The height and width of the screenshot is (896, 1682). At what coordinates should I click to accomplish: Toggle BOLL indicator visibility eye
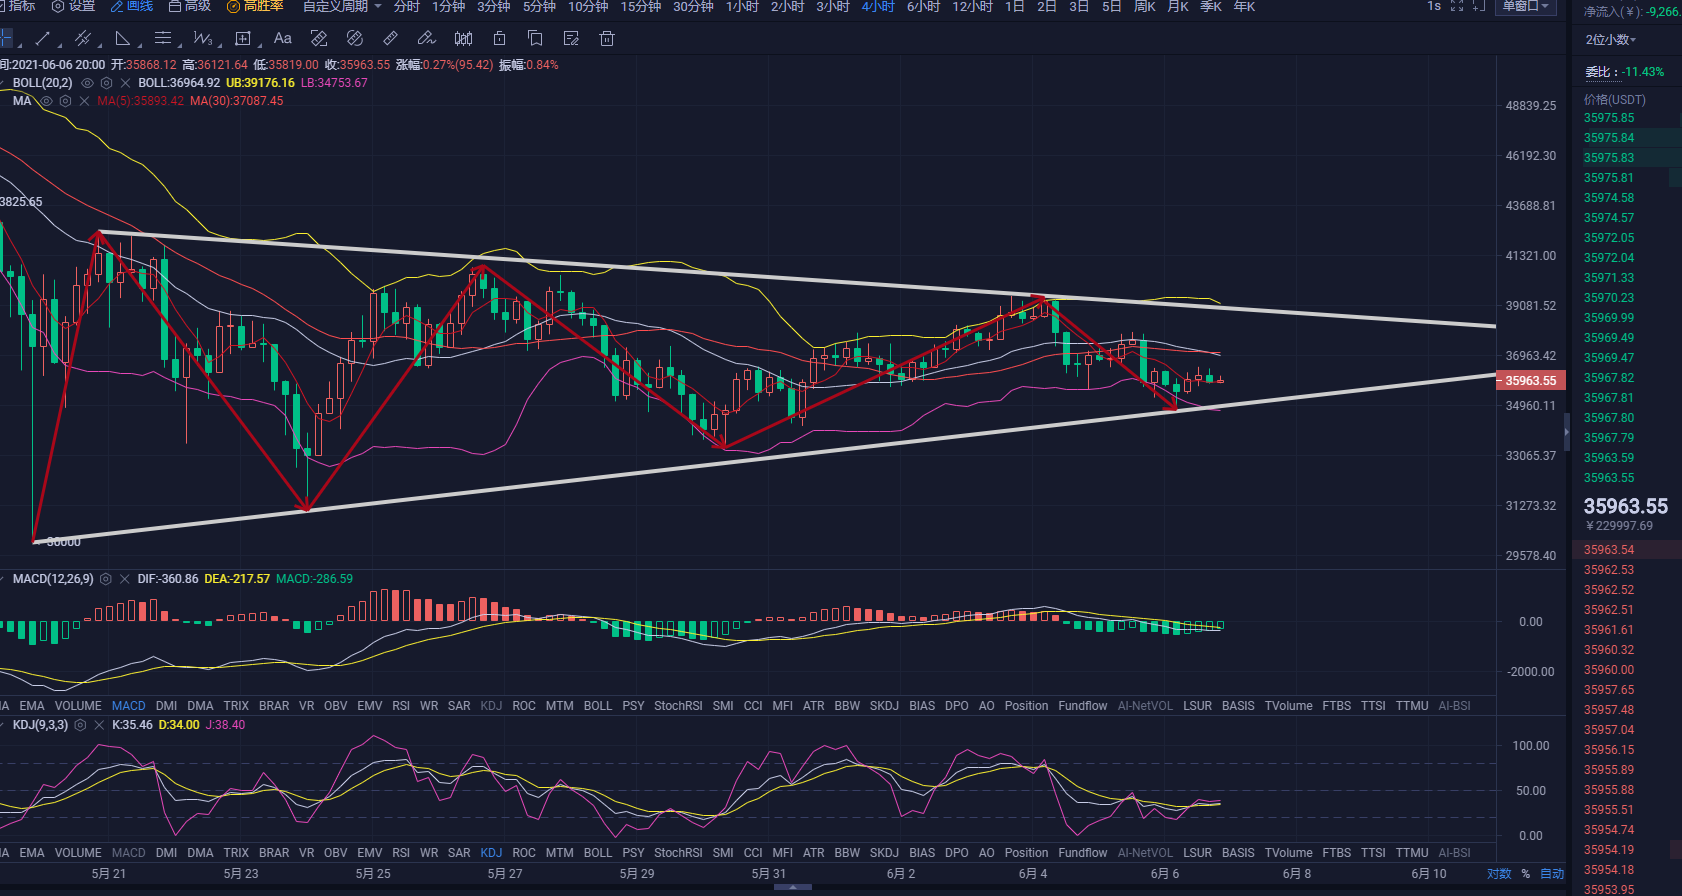(x=87, y=83)
